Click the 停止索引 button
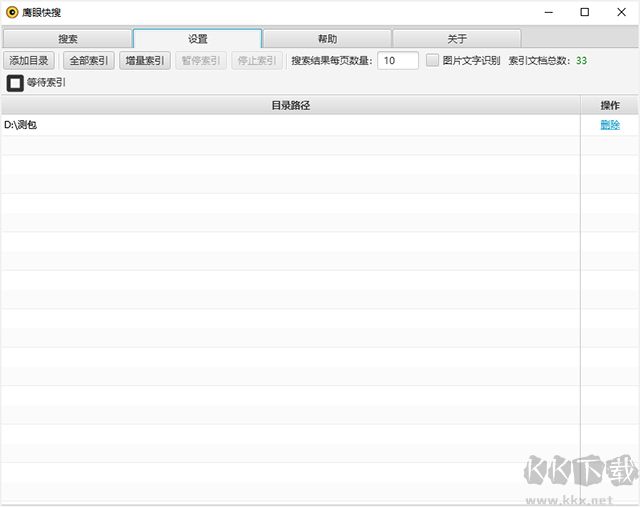The image size is (640, 507). coord(257,60)
